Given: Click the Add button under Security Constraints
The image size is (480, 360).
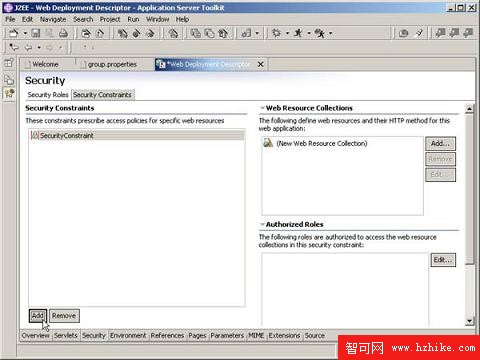Looking at the screenshot, I should click(x=38, y=315).
